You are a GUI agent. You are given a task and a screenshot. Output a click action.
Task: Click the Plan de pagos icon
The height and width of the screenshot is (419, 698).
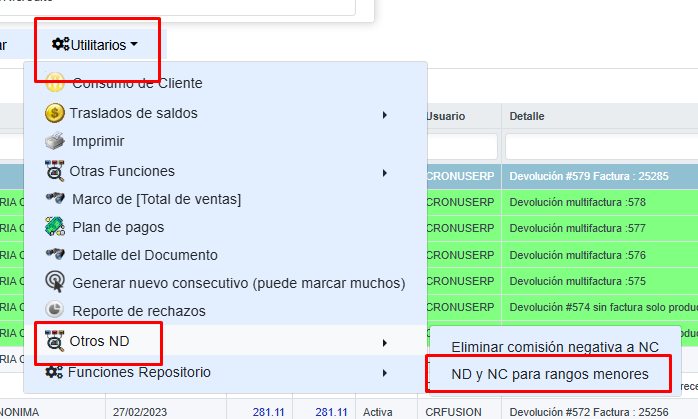click(x=56, y=227)
